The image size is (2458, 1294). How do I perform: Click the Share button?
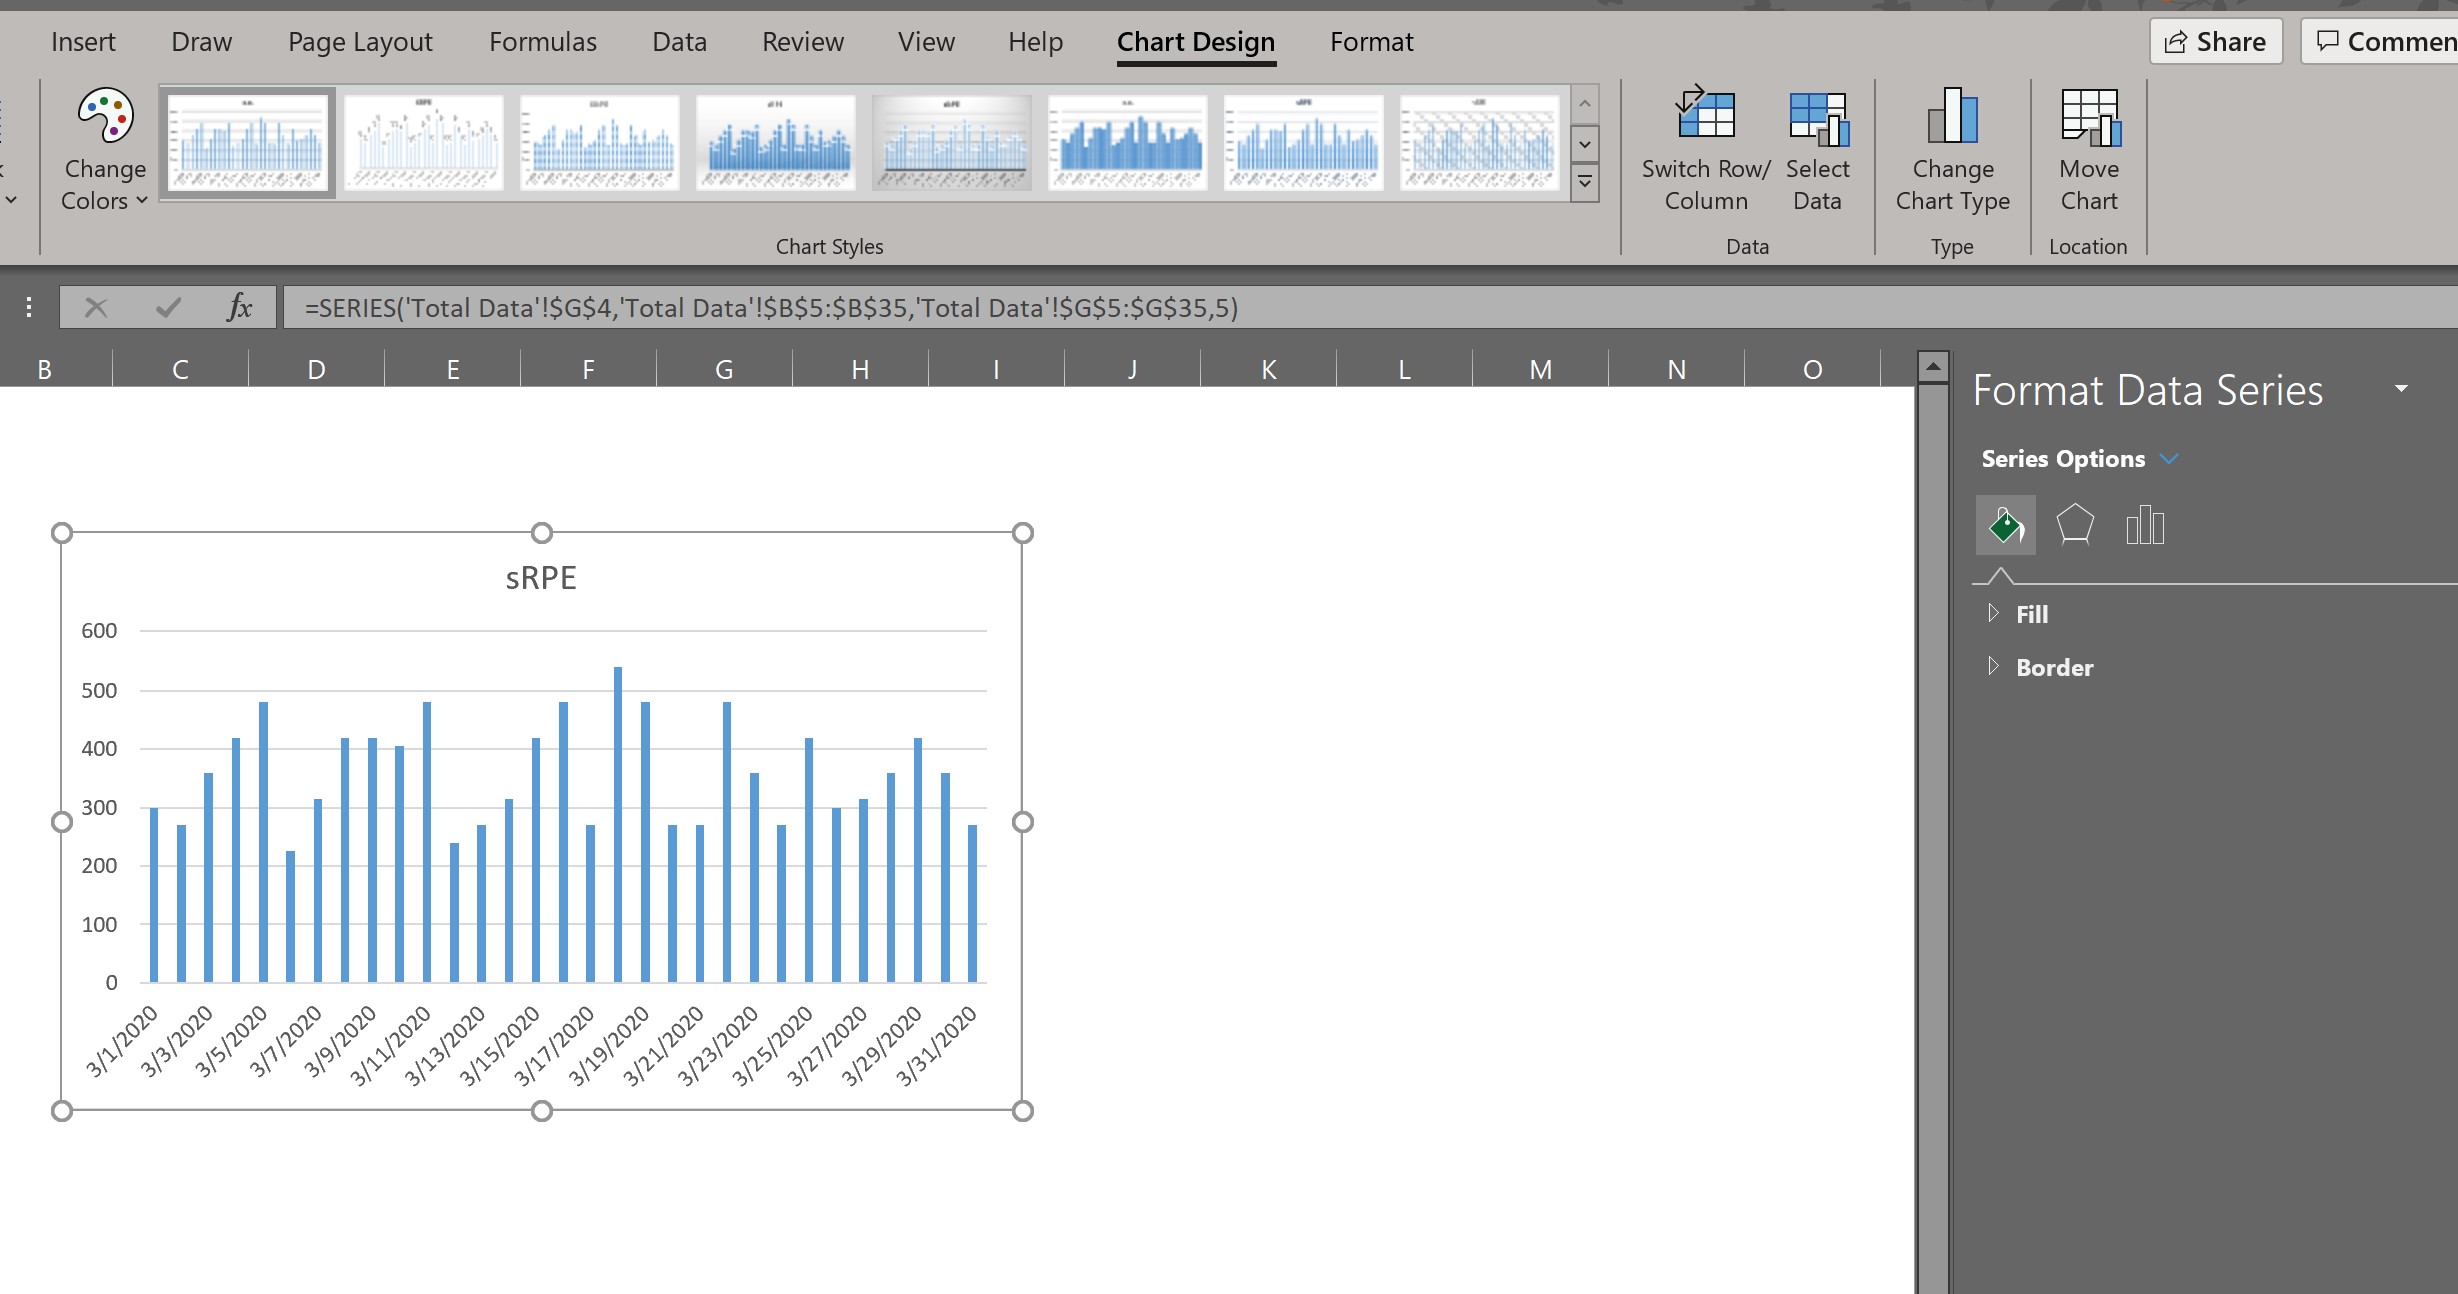tap(2216, 42)
